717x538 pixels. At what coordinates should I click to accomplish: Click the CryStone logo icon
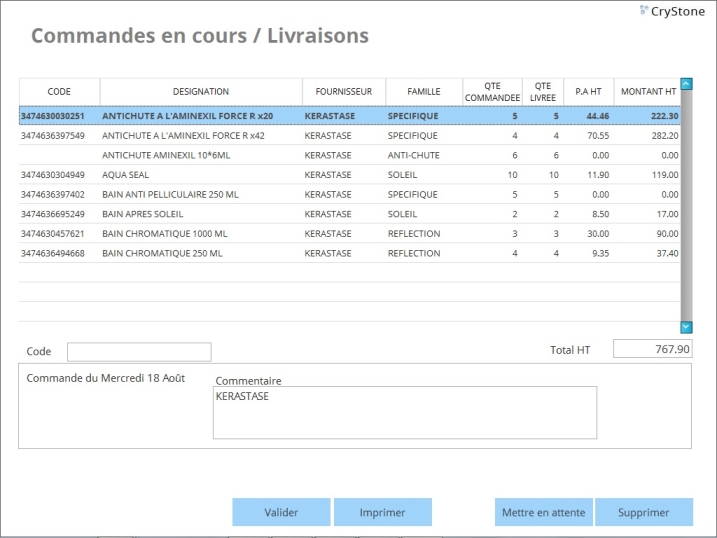(x=644, y=10)
